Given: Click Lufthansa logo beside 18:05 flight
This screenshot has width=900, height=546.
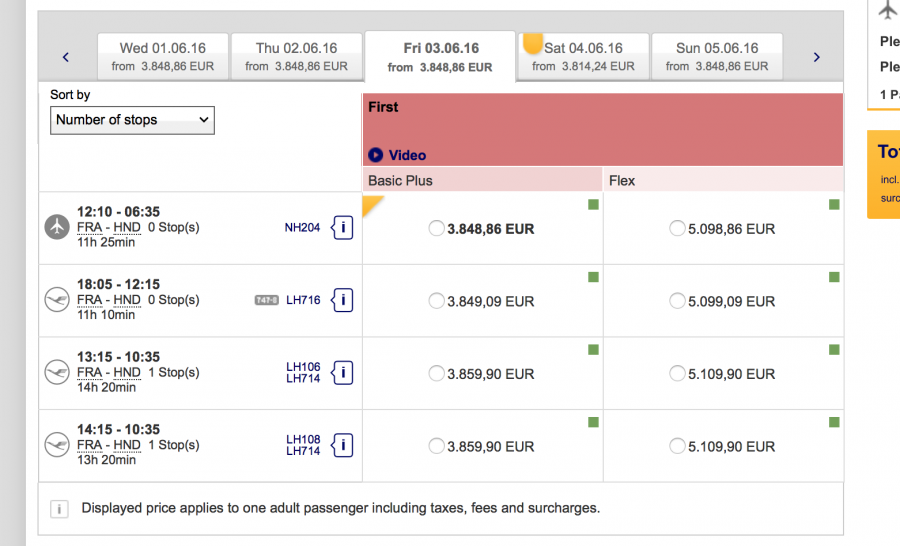Looking at the screenshot, I should [58, 300].
